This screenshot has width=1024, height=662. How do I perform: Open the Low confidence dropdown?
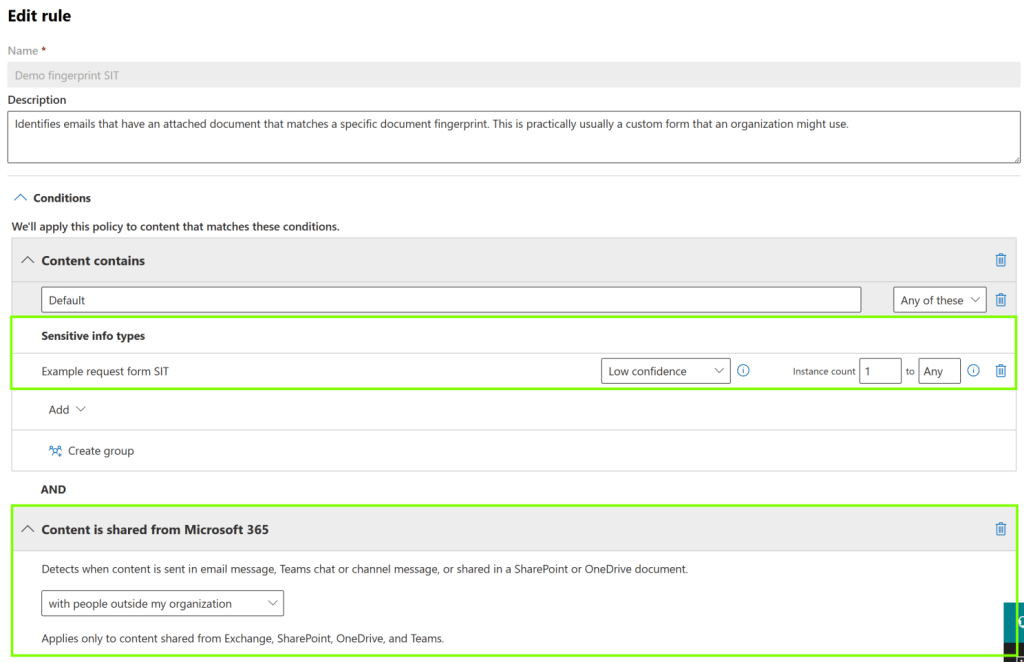point(665,371)
